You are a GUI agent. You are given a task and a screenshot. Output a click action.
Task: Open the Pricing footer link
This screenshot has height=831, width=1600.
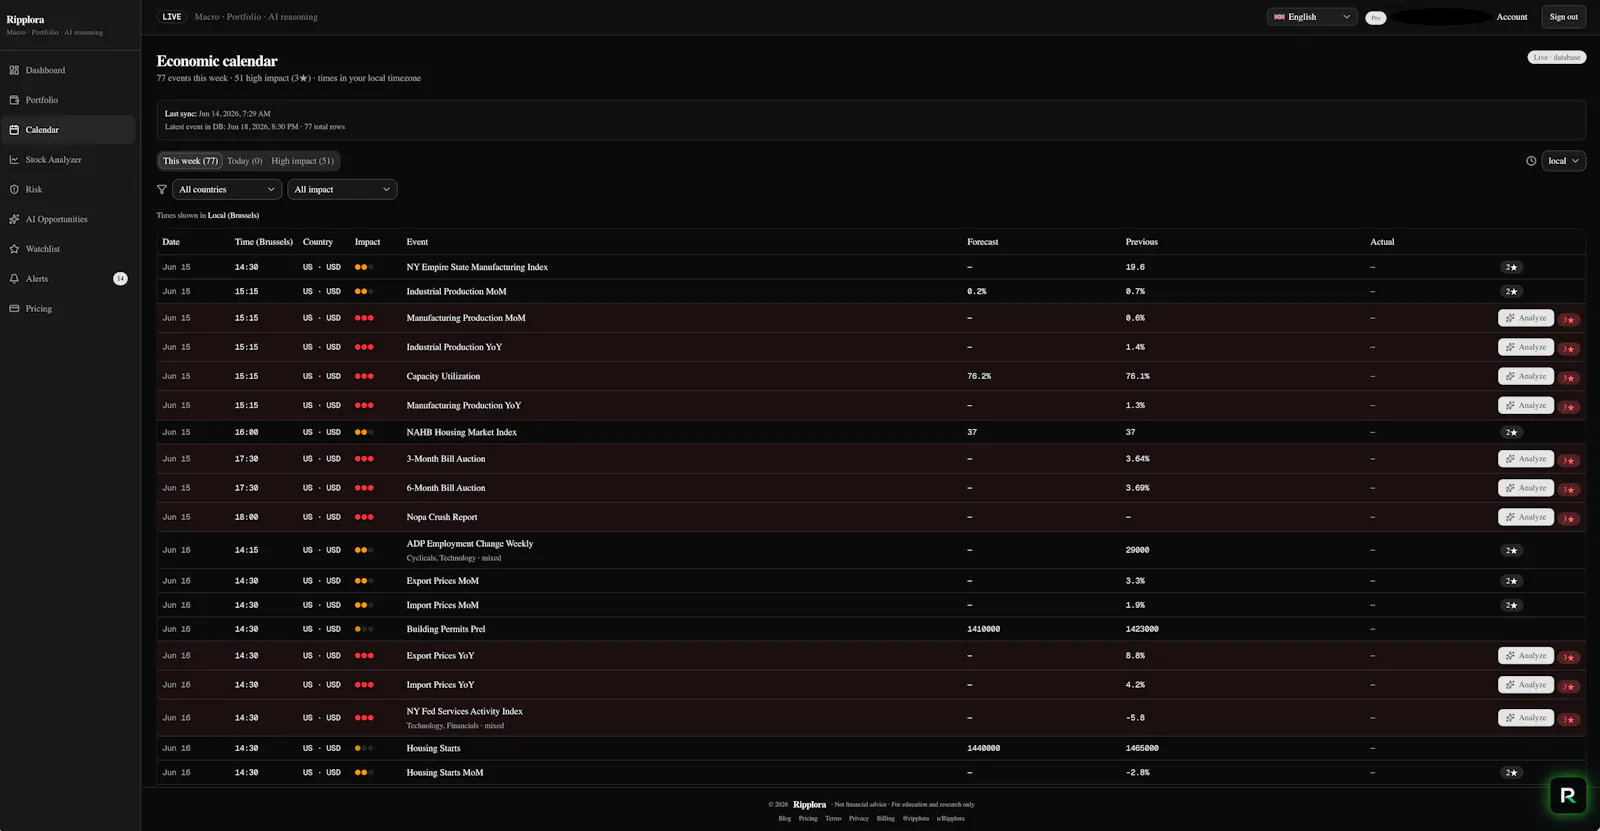point(808,818)
